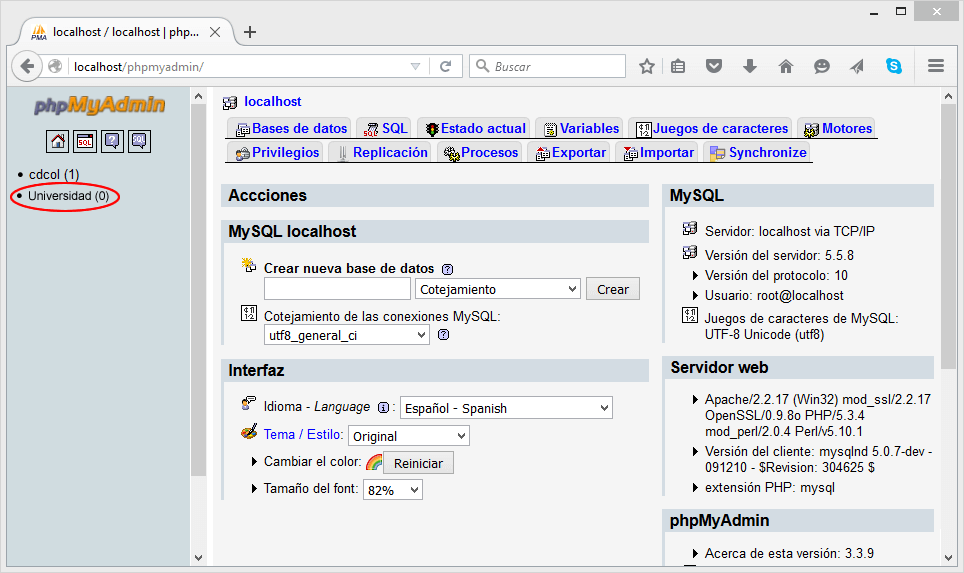
Task: Open the Importar tab
Action: pyautogui.click(x=659, y=152)
